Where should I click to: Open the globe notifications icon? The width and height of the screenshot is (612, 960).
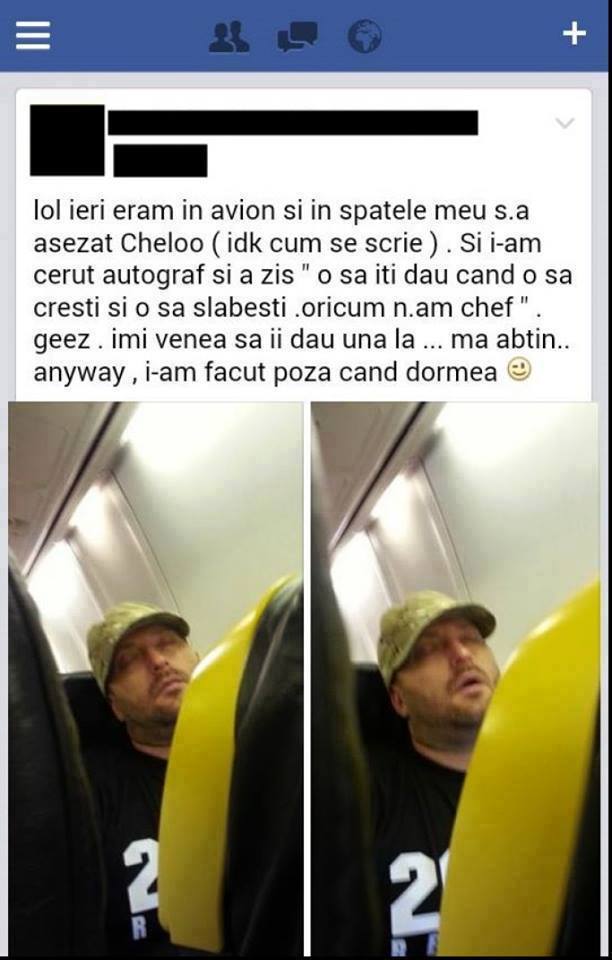tap(365, 36)
